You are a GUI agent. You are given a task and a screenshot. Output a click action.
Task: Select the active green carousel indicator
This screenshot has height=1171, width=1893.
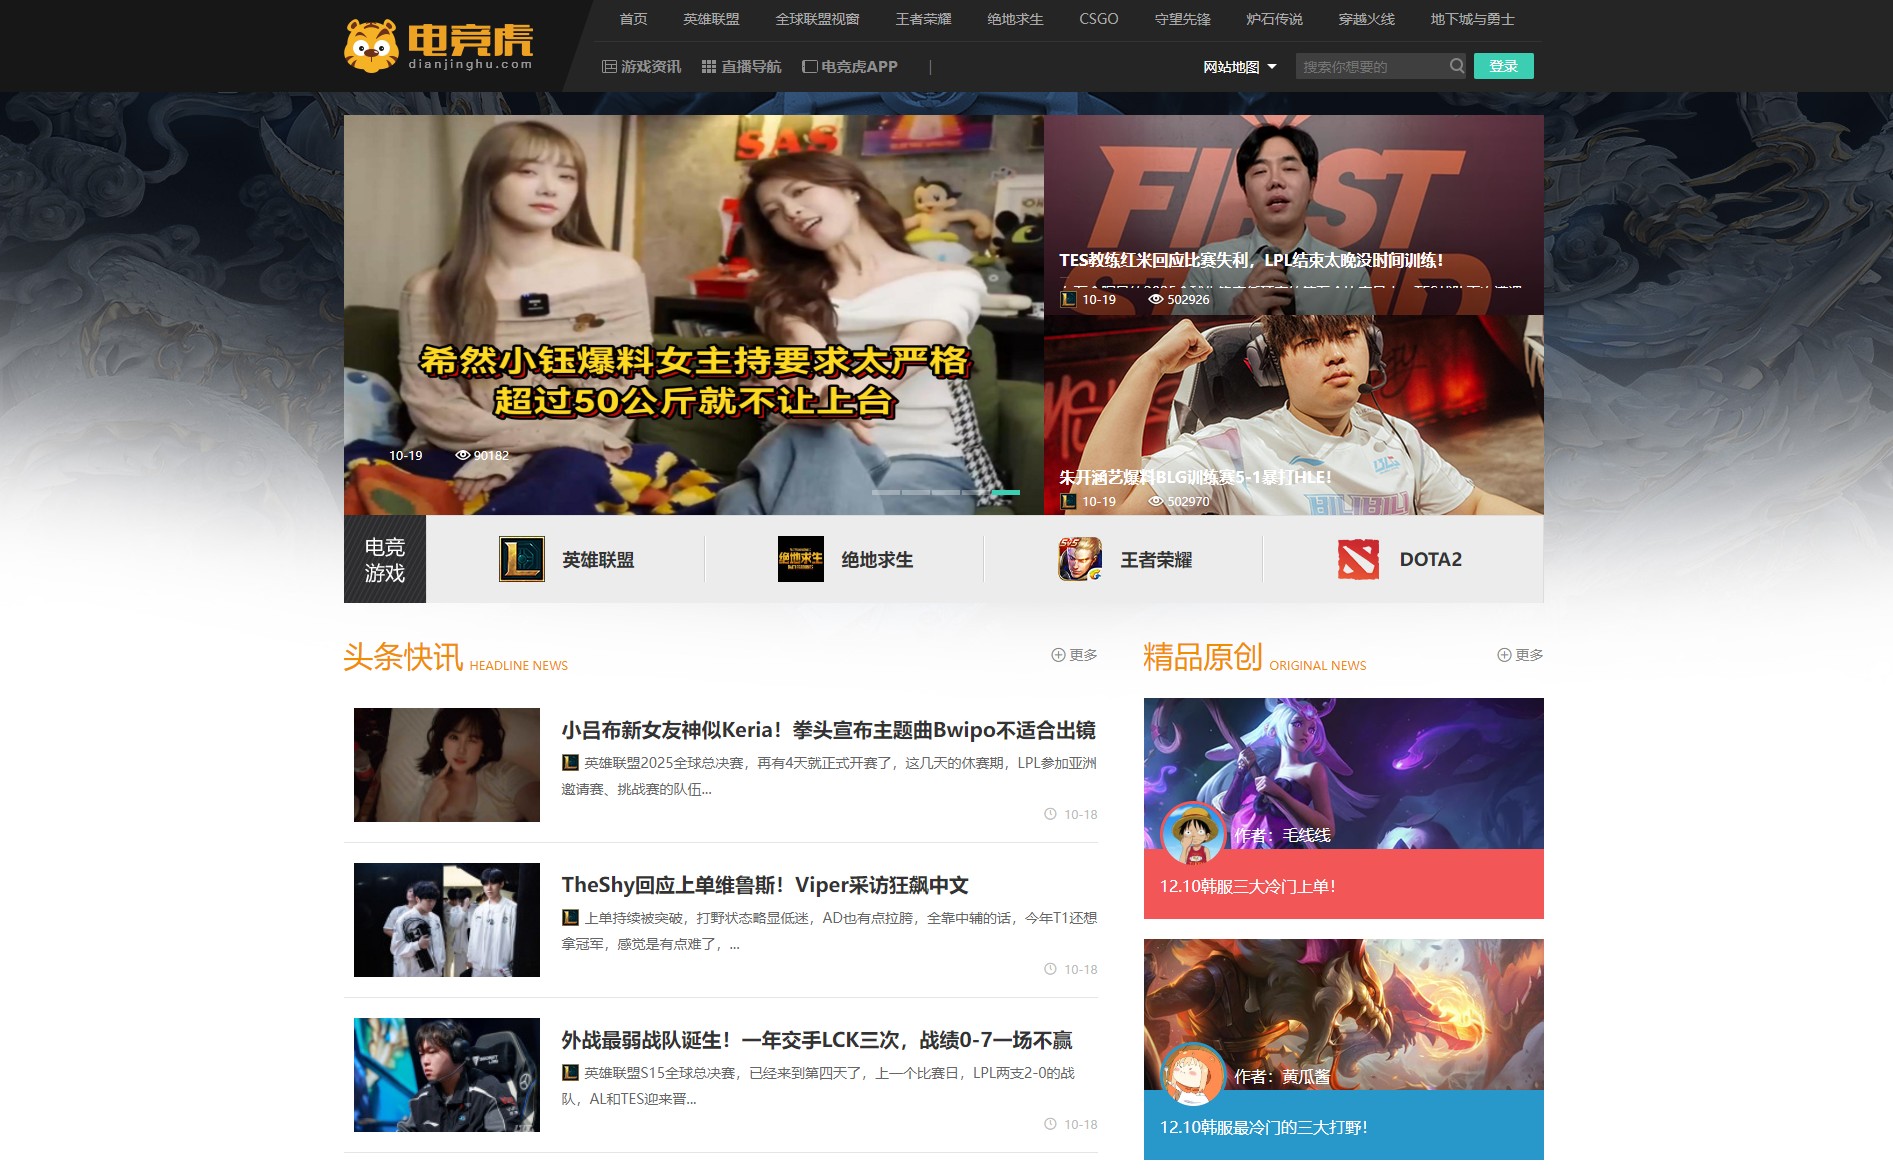coord(1005,493)
